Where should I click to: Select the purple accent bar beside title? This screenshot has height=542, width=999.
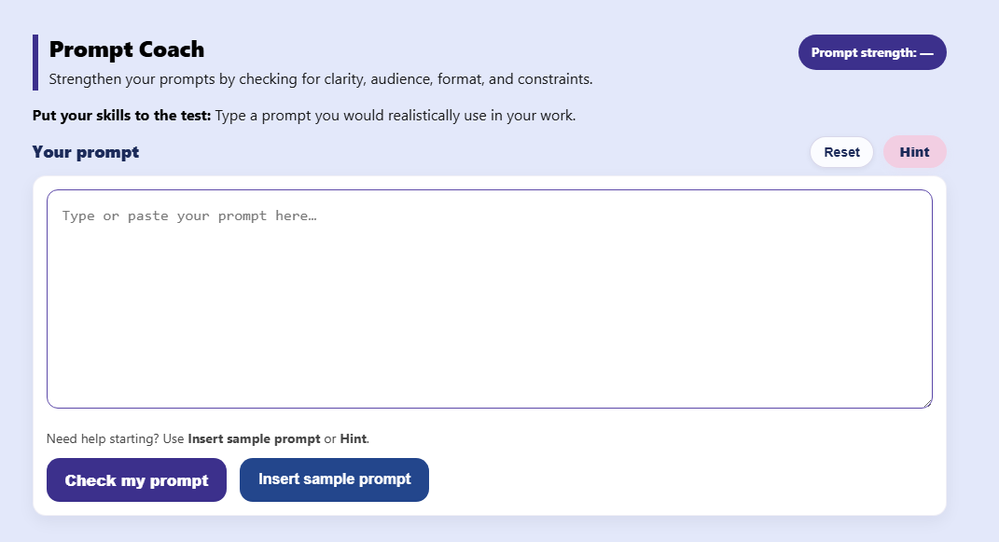click(x=35, y=62)
